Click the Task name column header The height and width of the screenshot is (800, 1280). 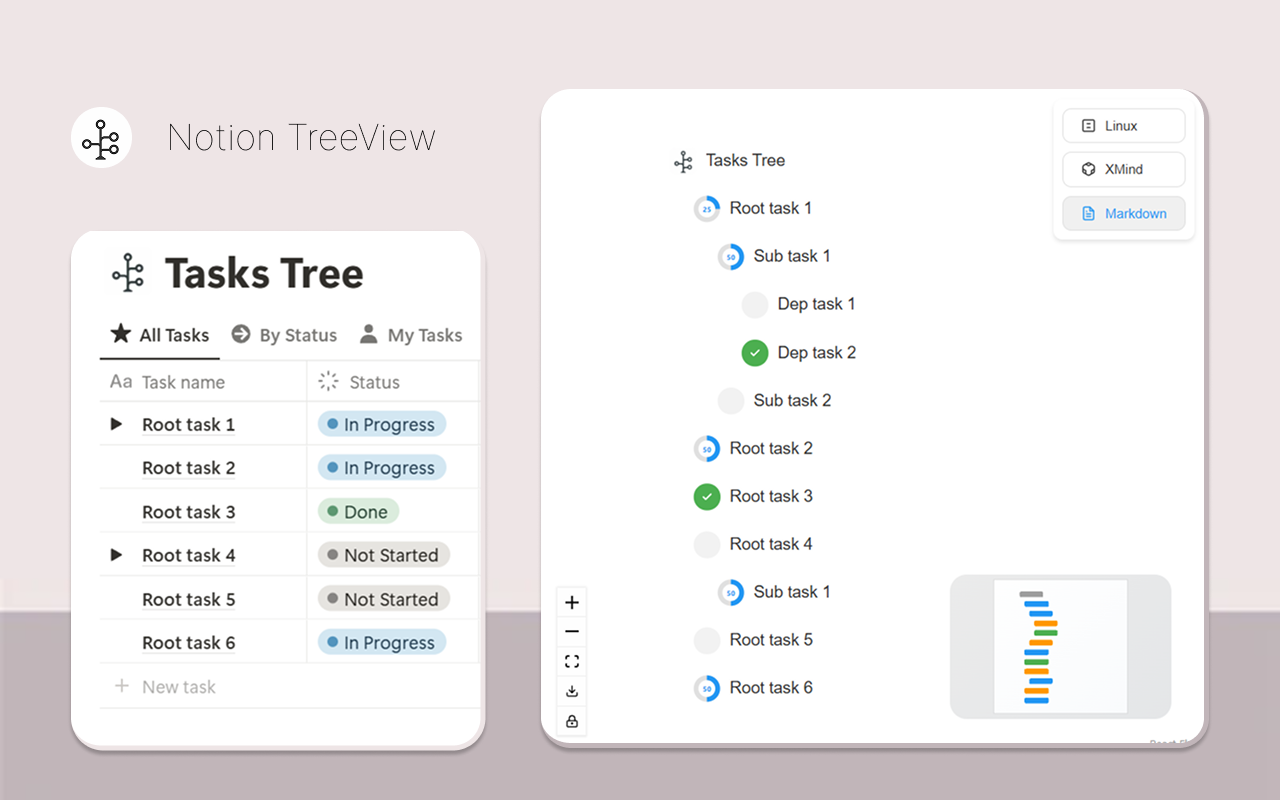pos(203,381)
